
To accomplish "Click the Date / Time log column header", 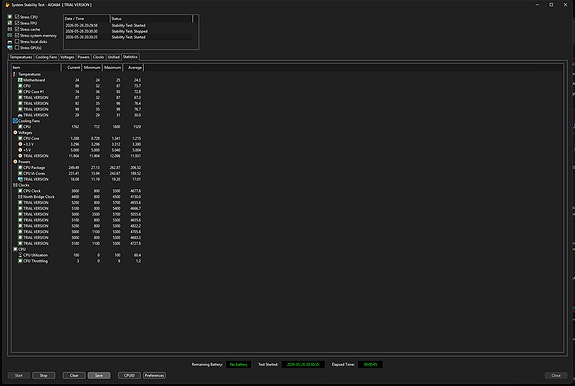I will [87, 18].
